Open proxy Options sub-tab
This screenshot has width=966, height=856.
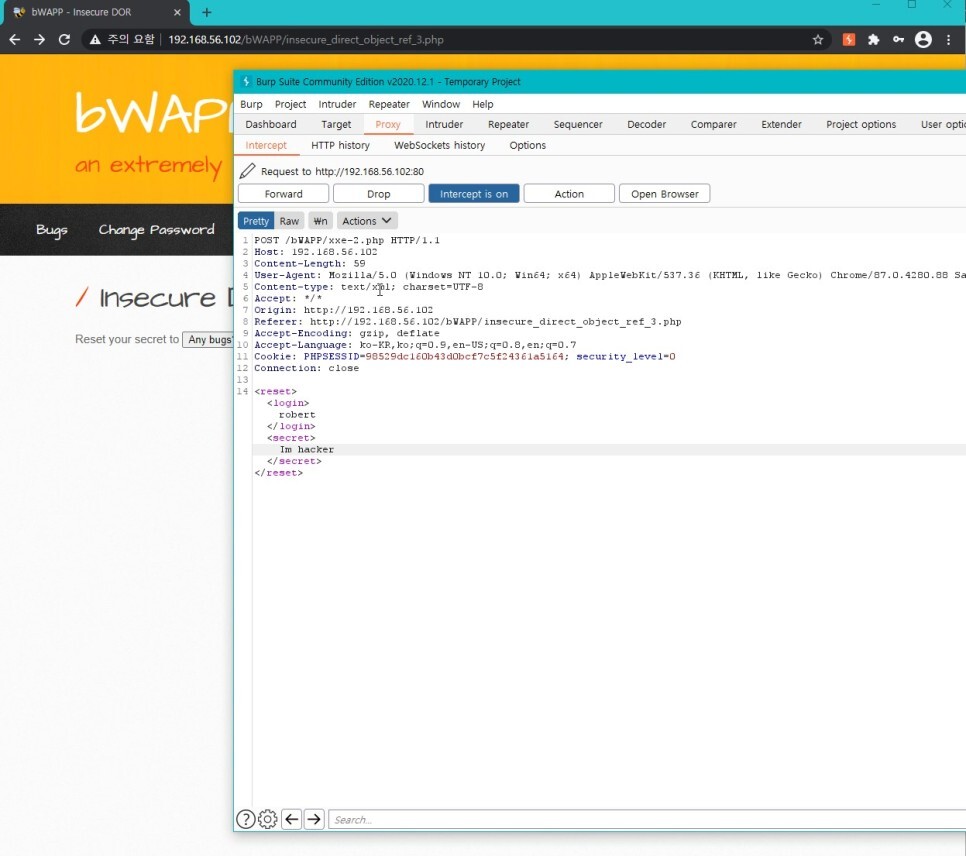[x=527, y=145]
